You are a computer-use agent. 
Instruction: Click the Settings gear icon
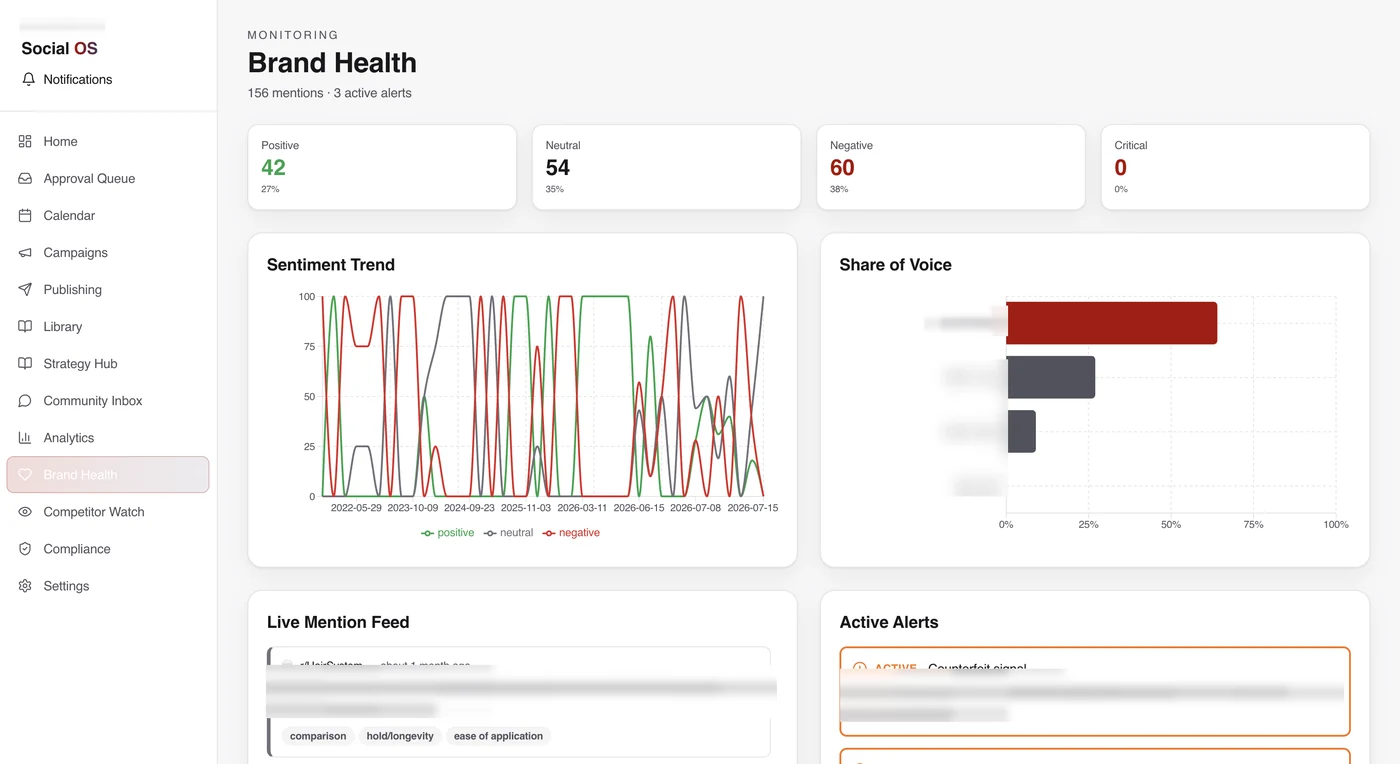(25, 585)
